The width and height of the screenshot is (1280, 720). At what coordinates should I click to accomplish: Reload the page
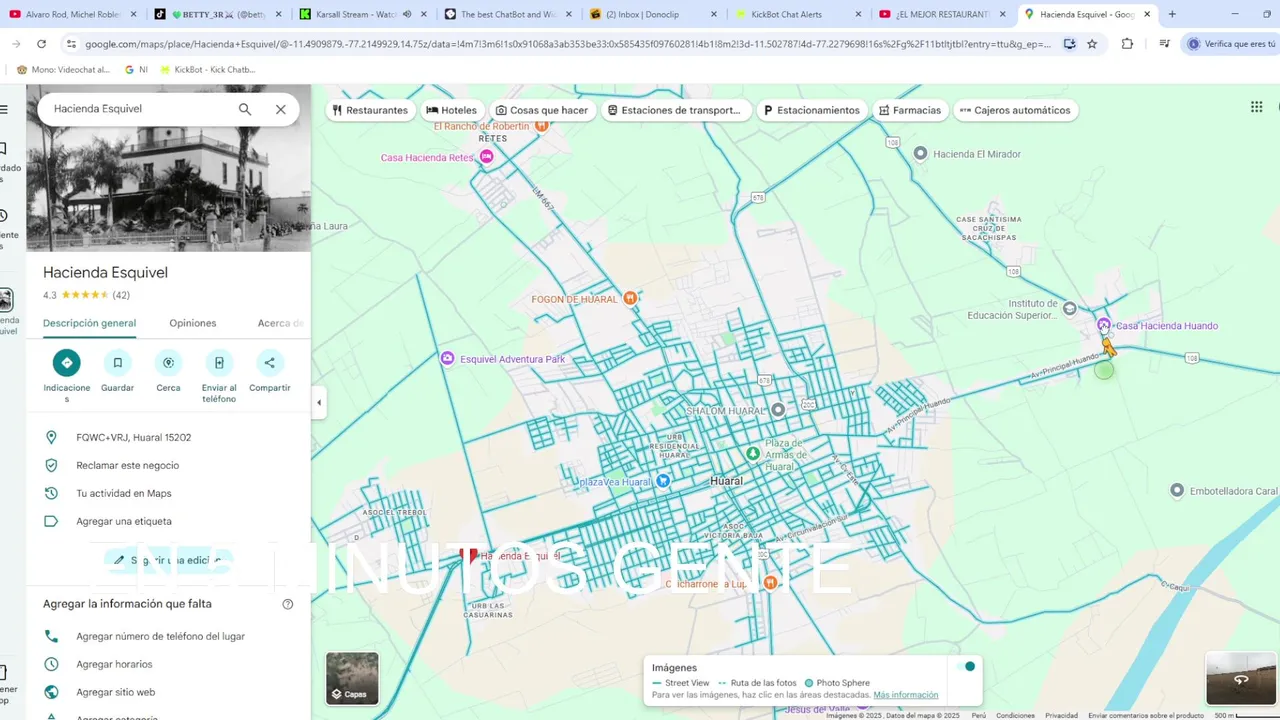(x=41, y=44)
